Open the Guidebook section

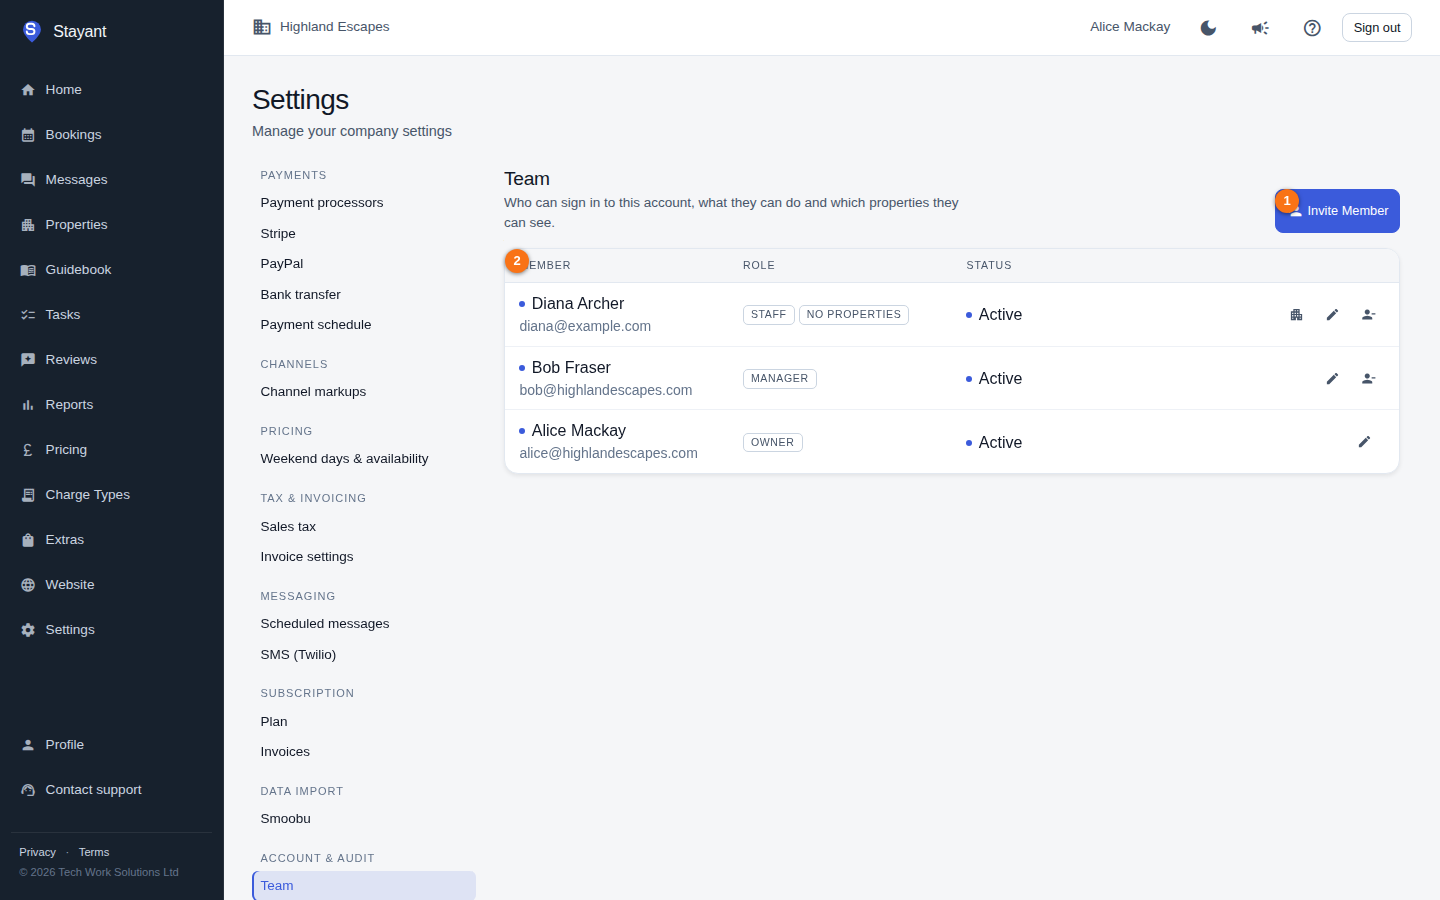tap(112, 270)
